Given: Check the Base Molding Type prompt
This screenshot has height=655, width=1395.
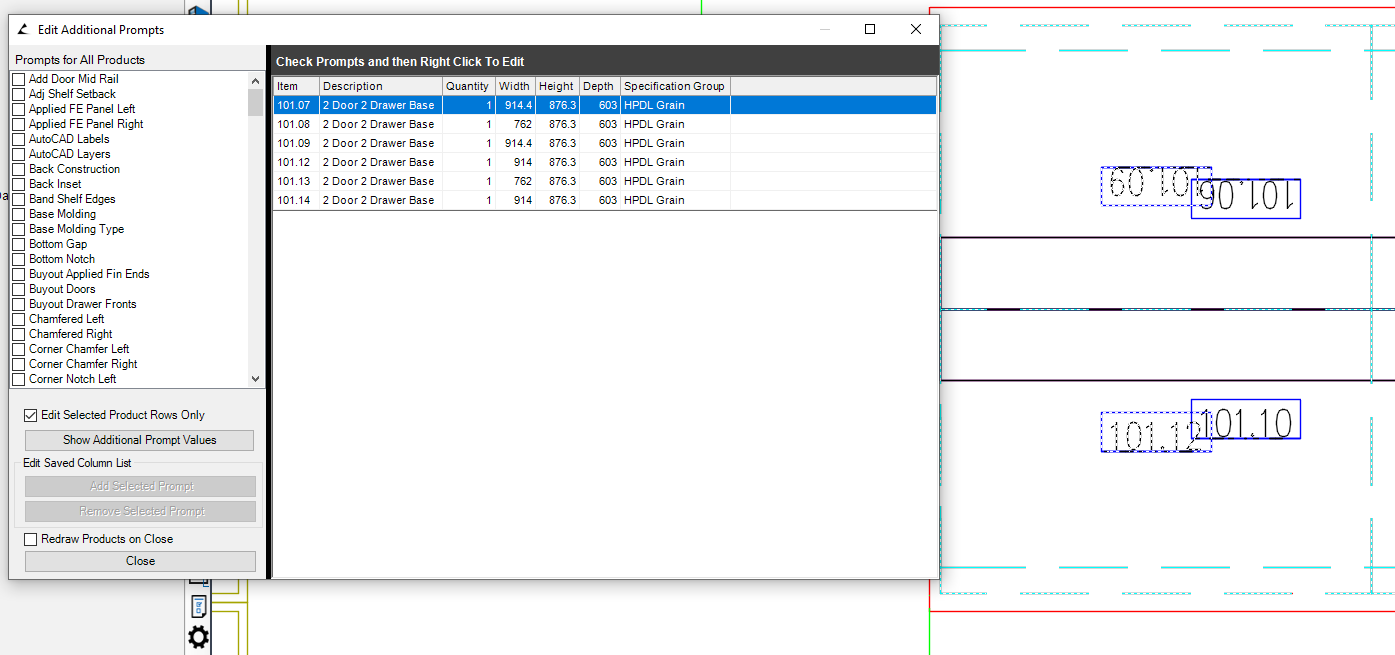Looking at the screenshot, I should point(18,229).
